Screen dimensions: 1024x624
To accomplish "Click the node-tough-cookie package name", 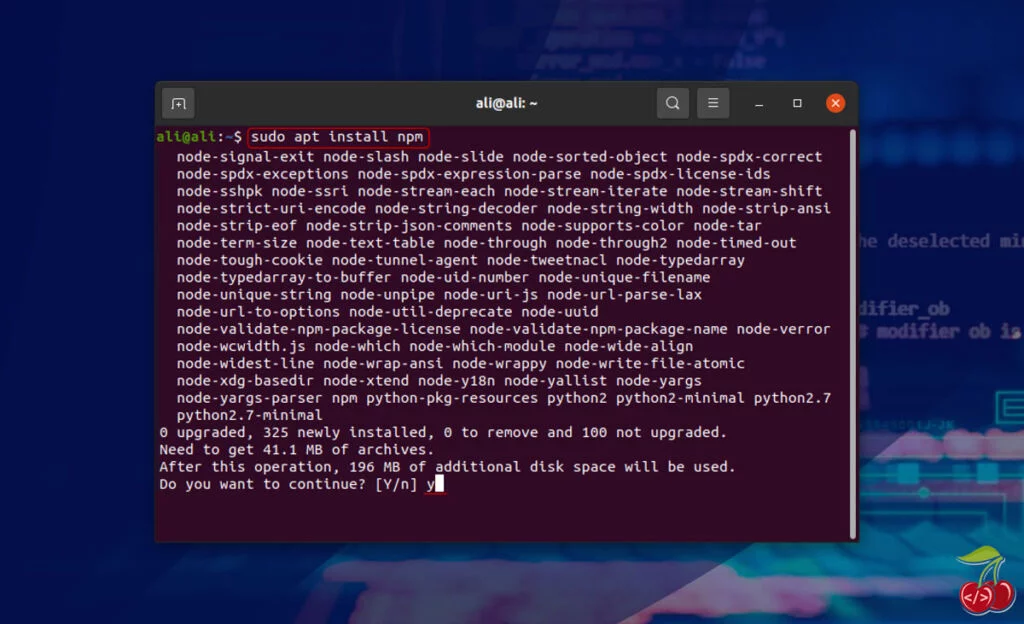I will click(x=249, y=260).
